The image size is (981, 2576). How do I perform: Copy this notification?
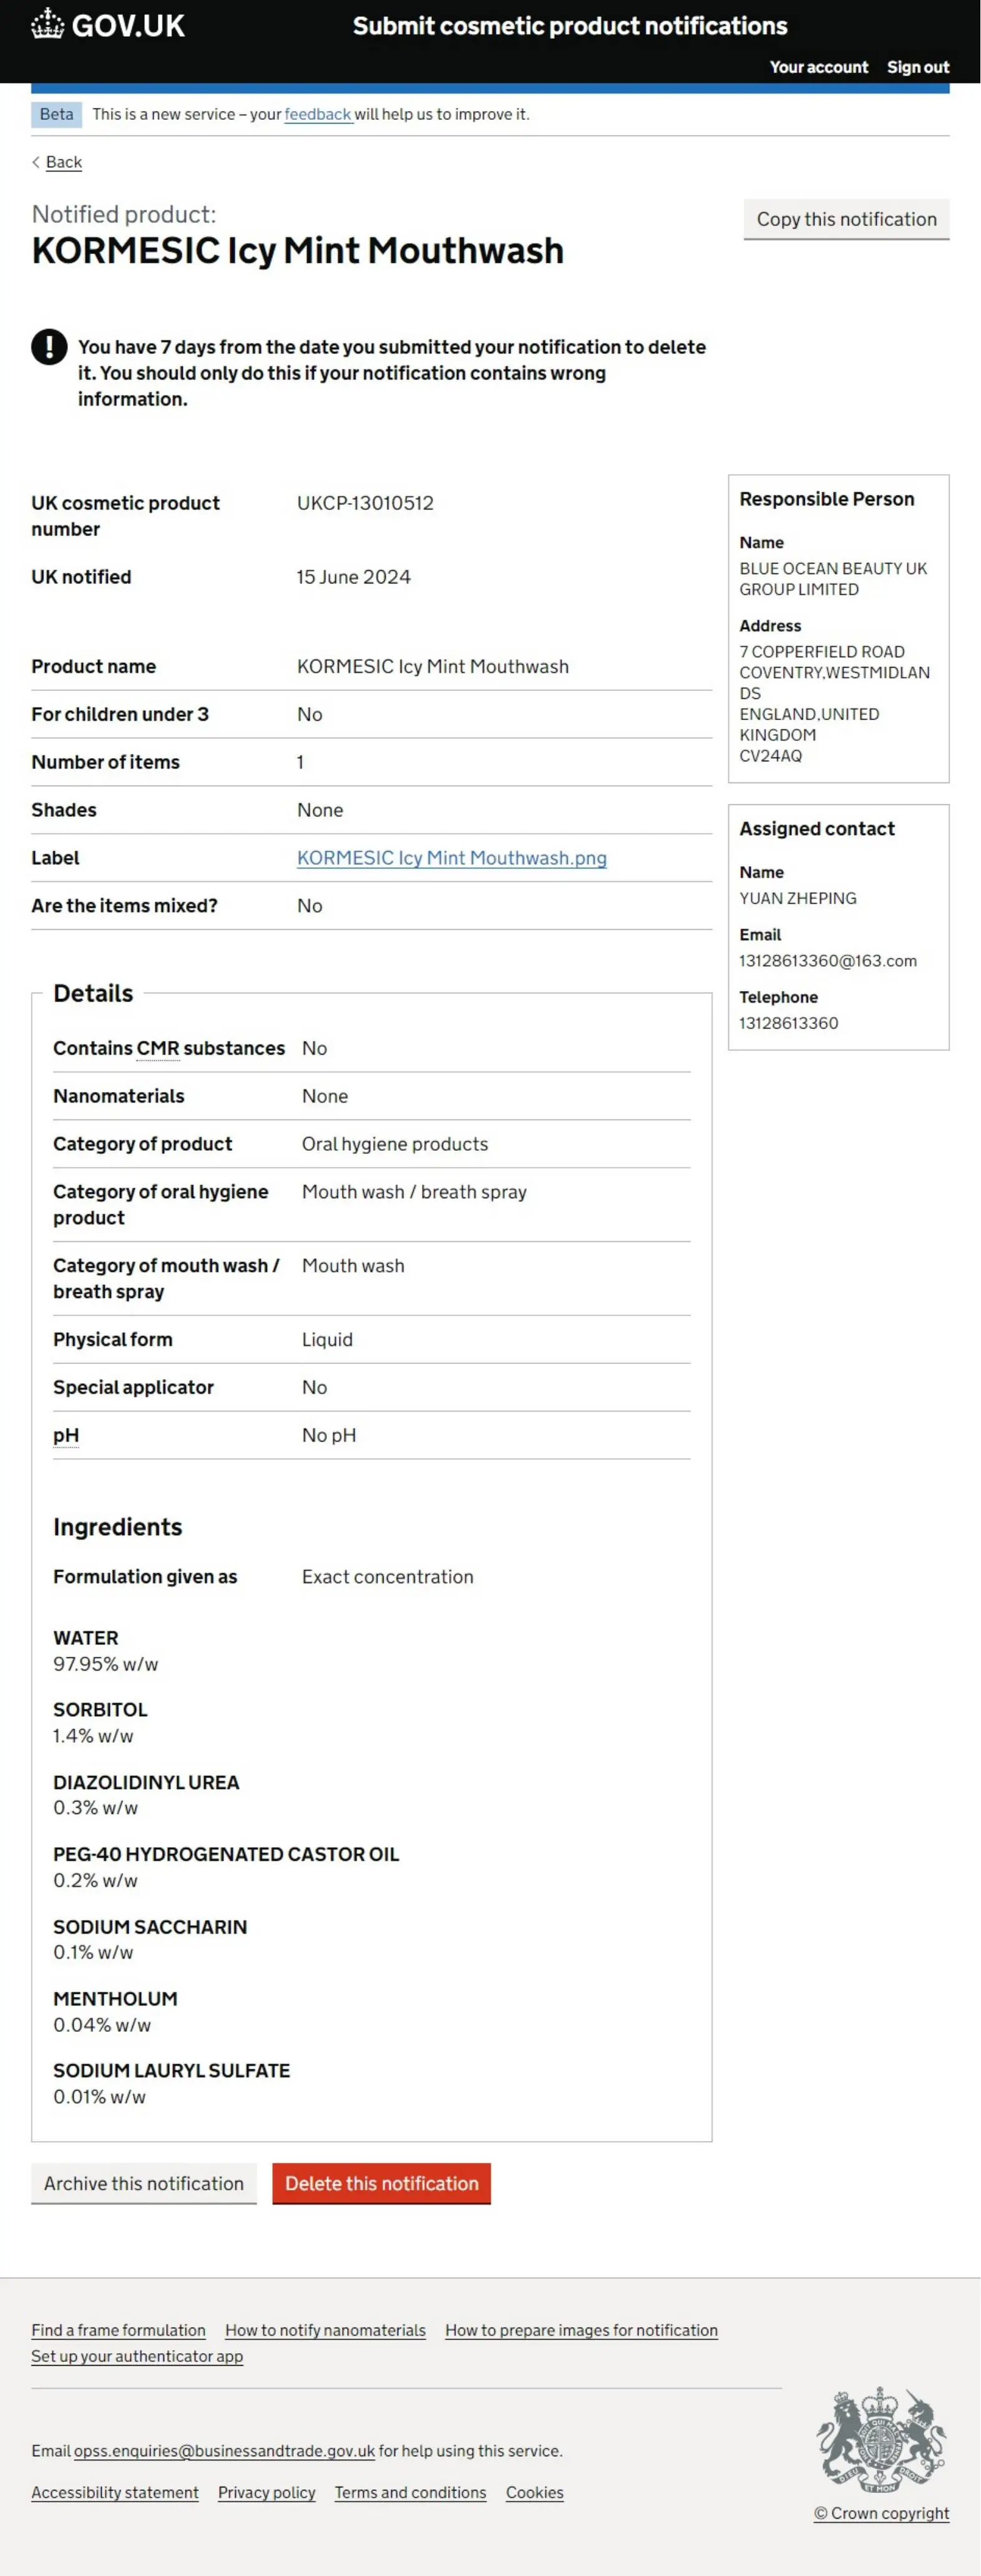coord(846,219)
